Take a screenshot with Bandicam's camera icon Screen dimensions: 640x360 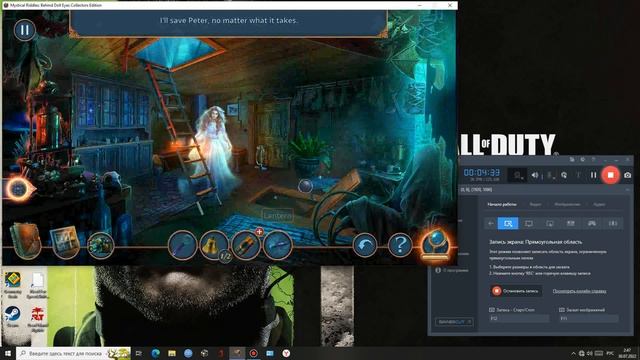pyautogui.click(x=627, y=175)
